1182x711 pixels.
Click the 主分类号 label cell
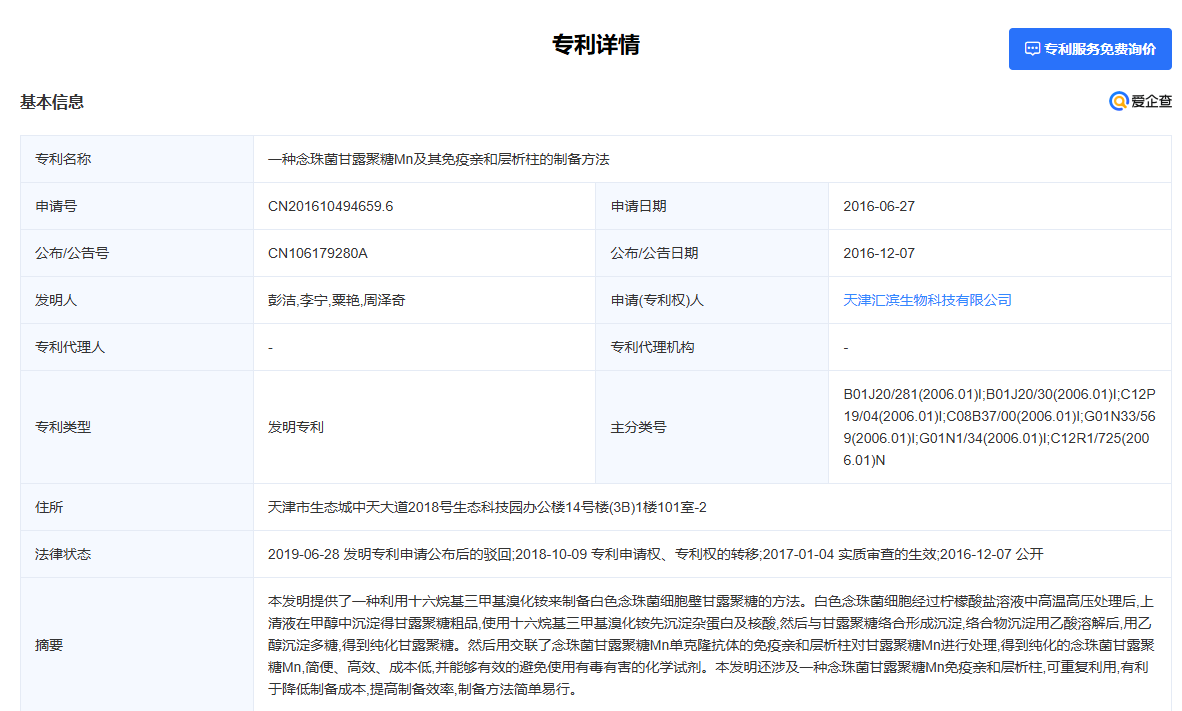[x=712, y=427]
